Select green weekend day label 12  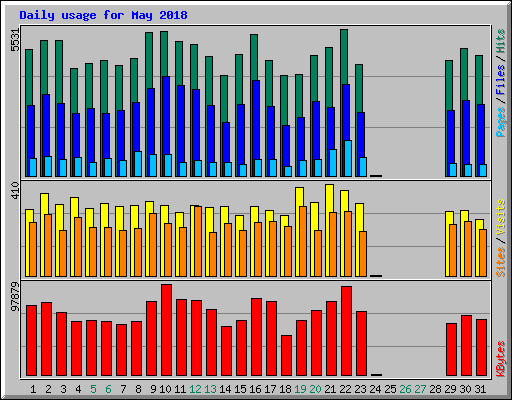pyautogui.click(x=195, y=389)
